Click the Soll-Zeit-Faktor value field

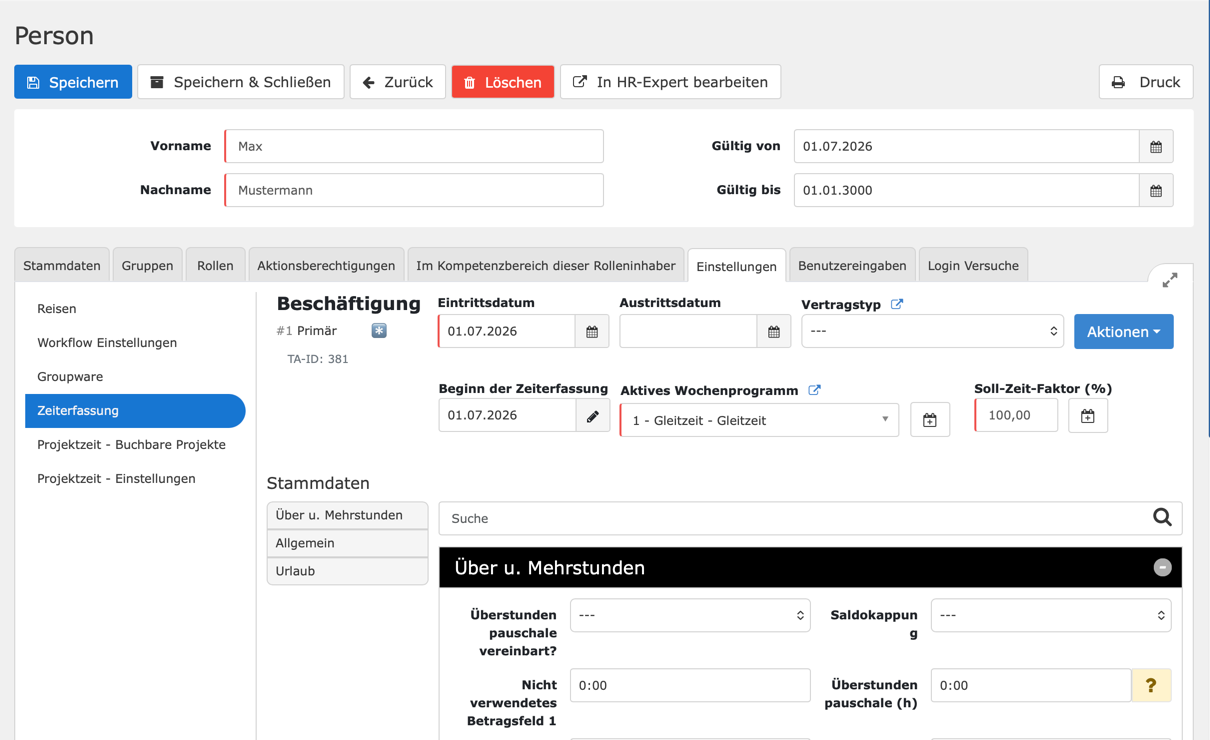[x=1016, y=415]
